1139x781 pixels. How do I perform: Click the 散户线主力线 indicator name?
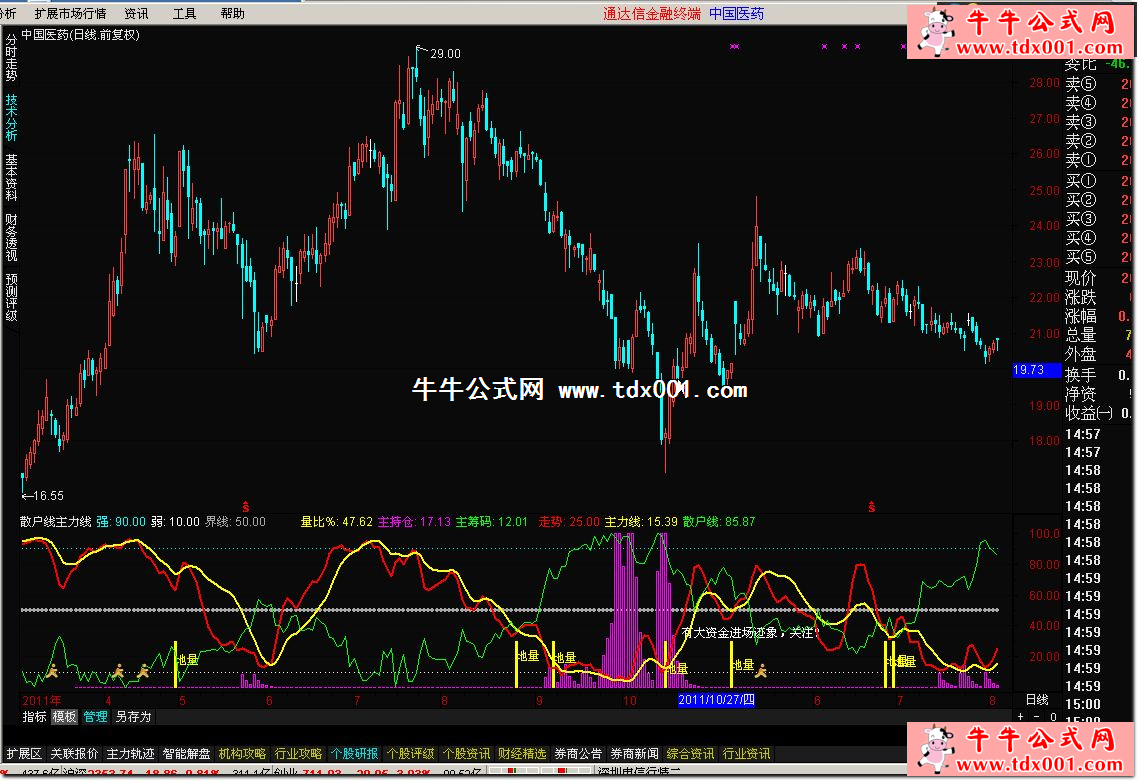[x=56, y=522]
